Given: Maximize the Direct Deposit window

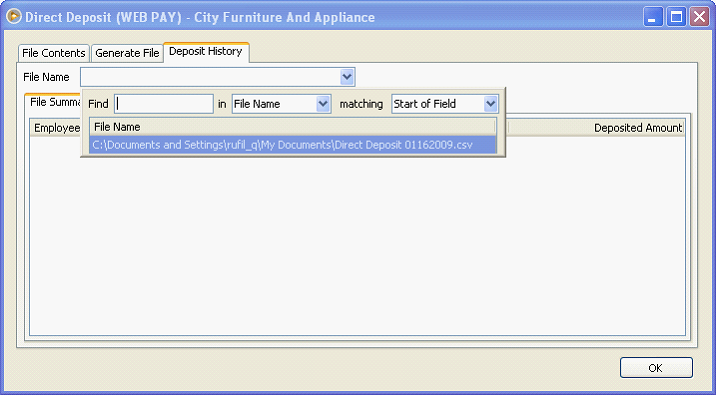Looking at the screenshot, I should click(676, 18).
